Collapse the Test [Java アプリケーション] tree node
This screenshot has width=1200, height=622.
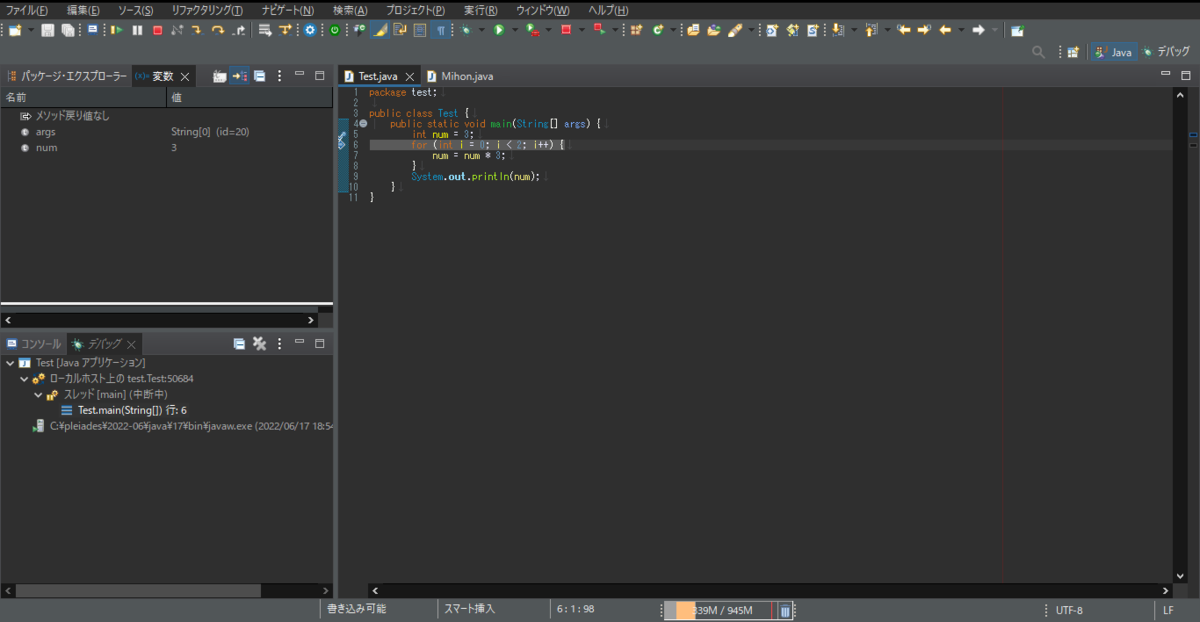coord(10,363)
